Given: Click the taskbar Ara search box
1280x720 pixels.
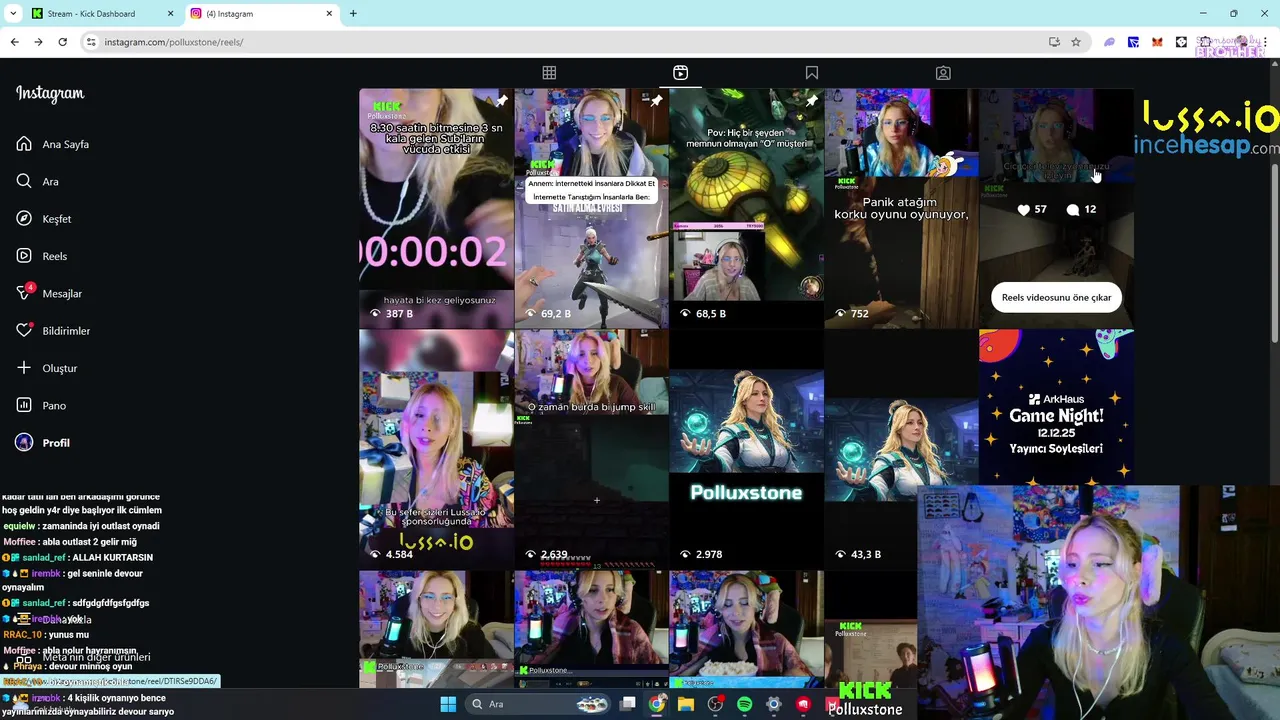Looking at the screenshot, I should (x=537, y=704).
